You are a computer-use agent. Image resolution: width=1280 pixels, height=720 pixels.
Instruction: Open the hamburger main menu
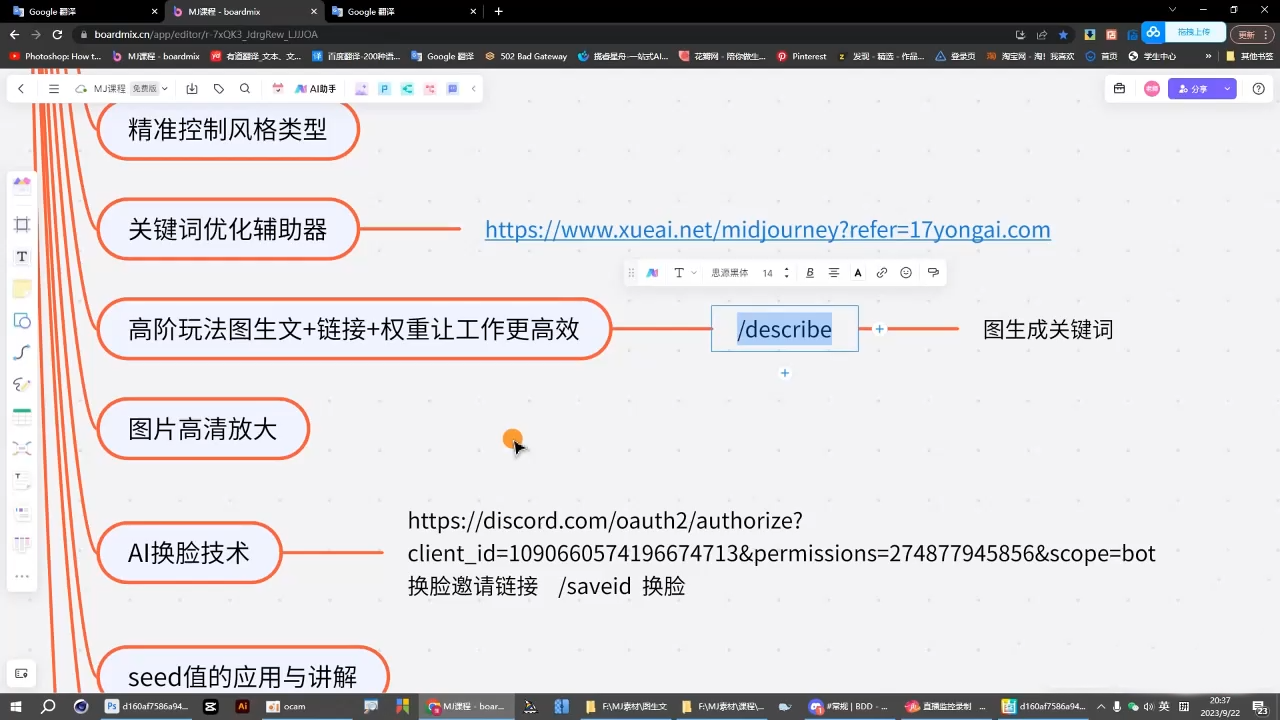pyautogui.click(x=54, y=89)
